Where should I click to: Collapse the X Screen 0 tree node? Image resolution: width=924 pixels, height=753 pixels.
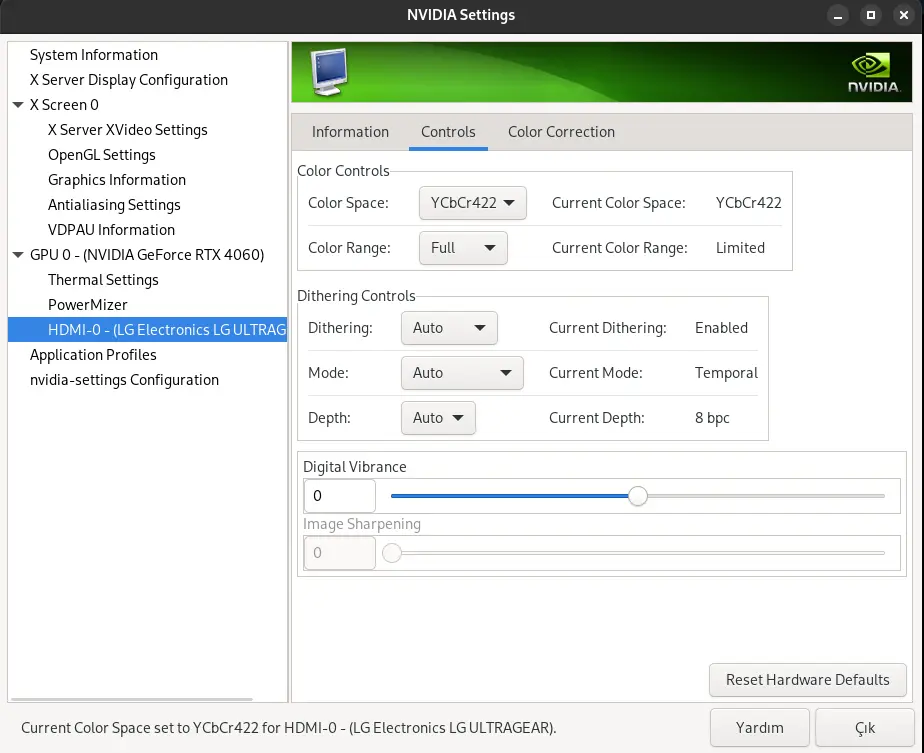[18, 105]
